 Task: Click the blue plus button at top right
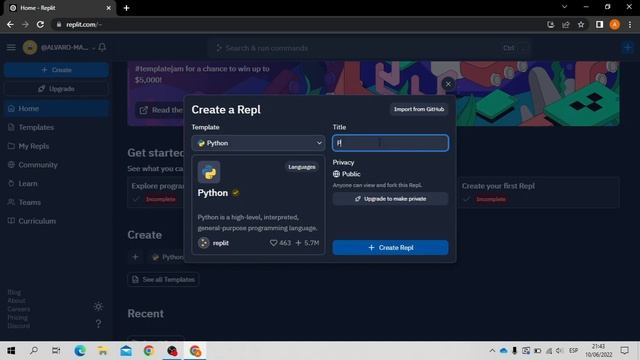pyautogui.click(x=628, y=48)
